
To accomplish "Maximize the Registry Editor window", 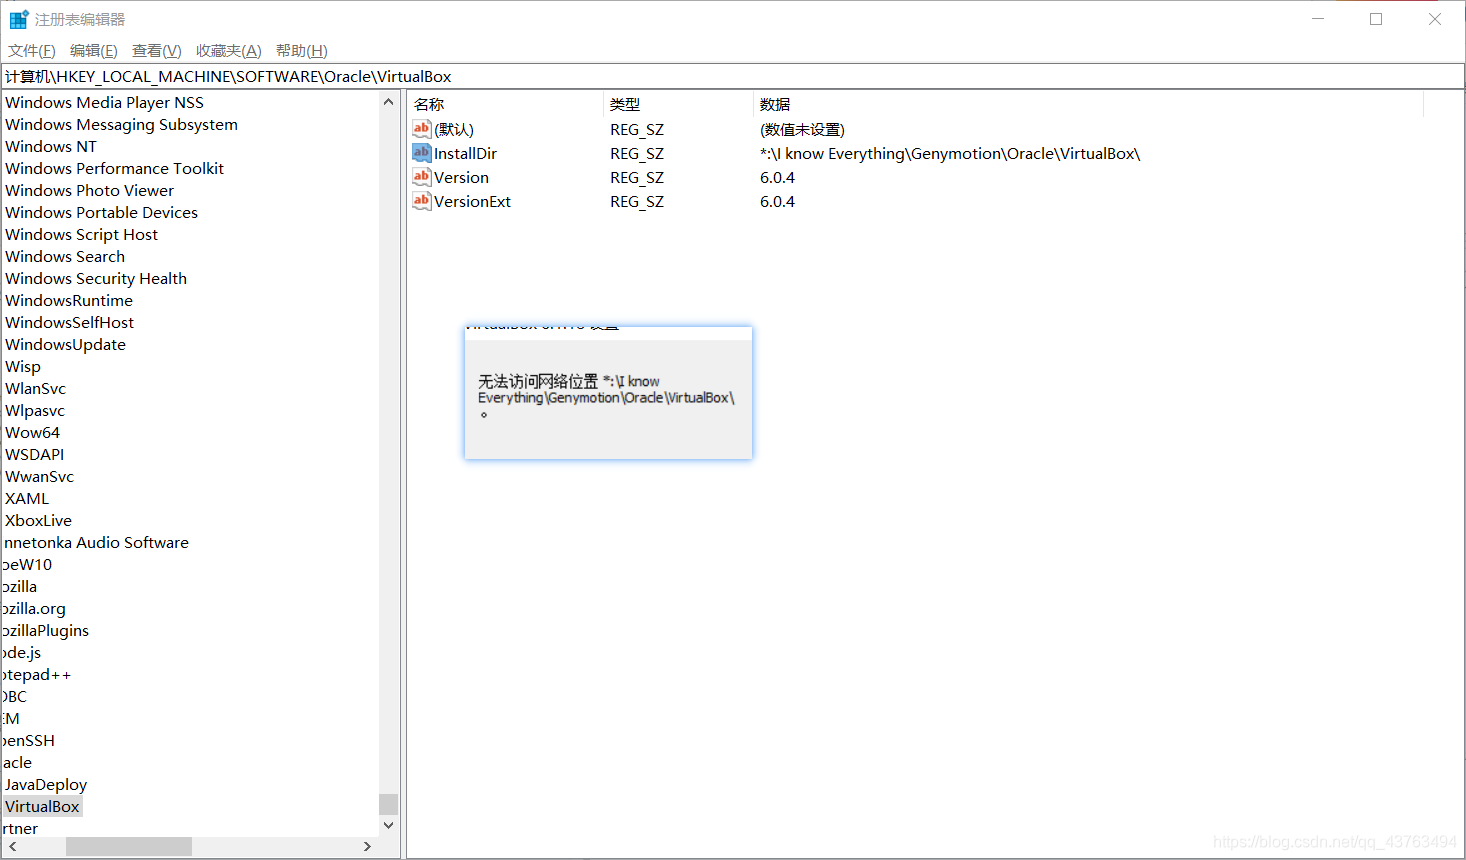I will [x=1376, y=19].
